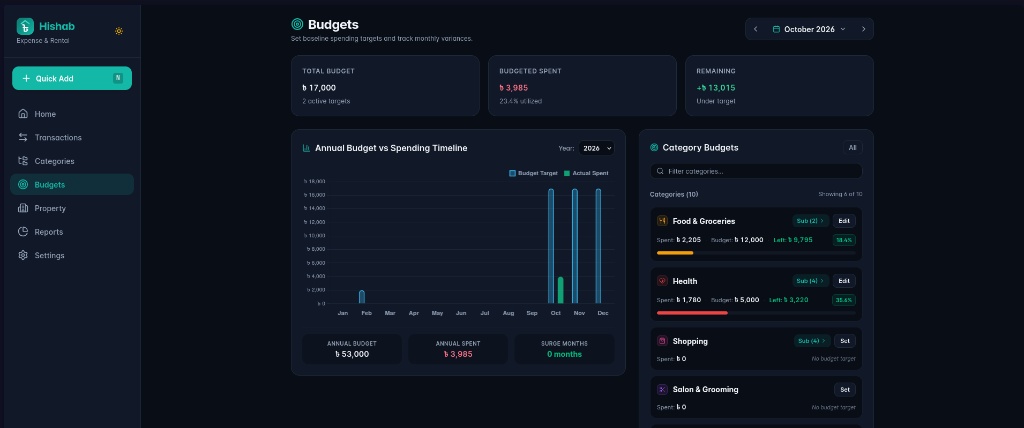Click the Food & Groceries category icon
This screenshot has width=1024, height=428.
[x=662, y=221]
